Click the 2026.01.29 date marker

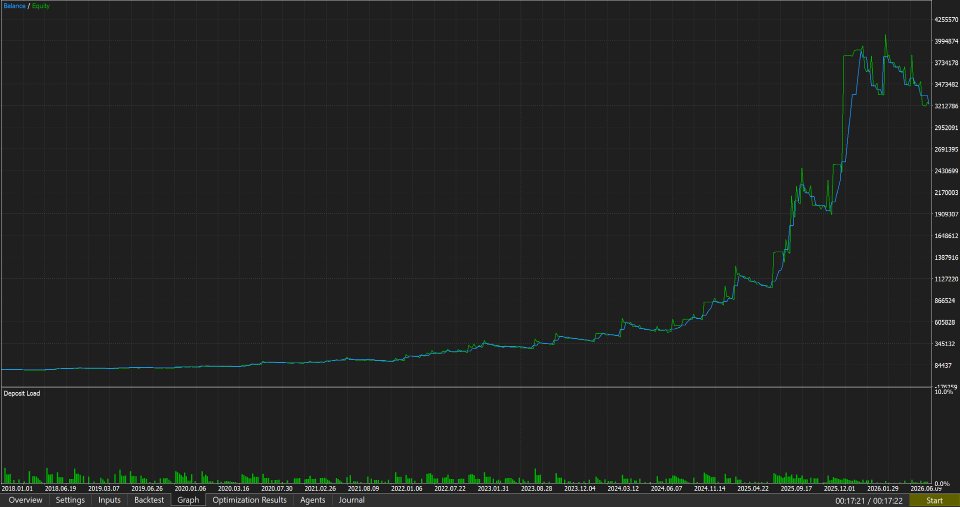pos(883,489)
